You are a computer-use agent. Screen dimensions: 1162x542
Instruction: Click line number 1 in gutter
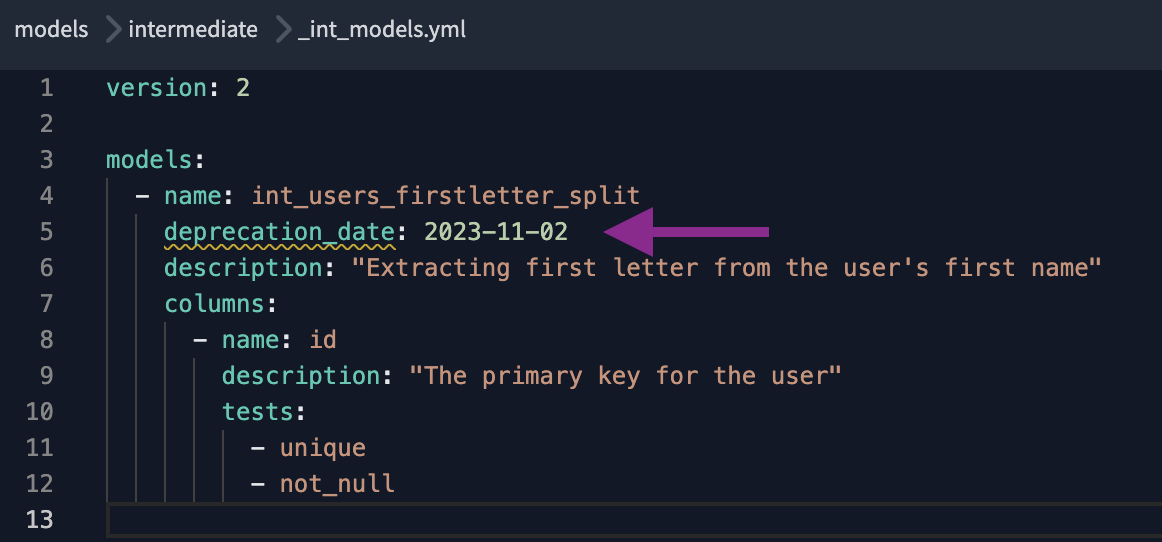click(47, 88)
